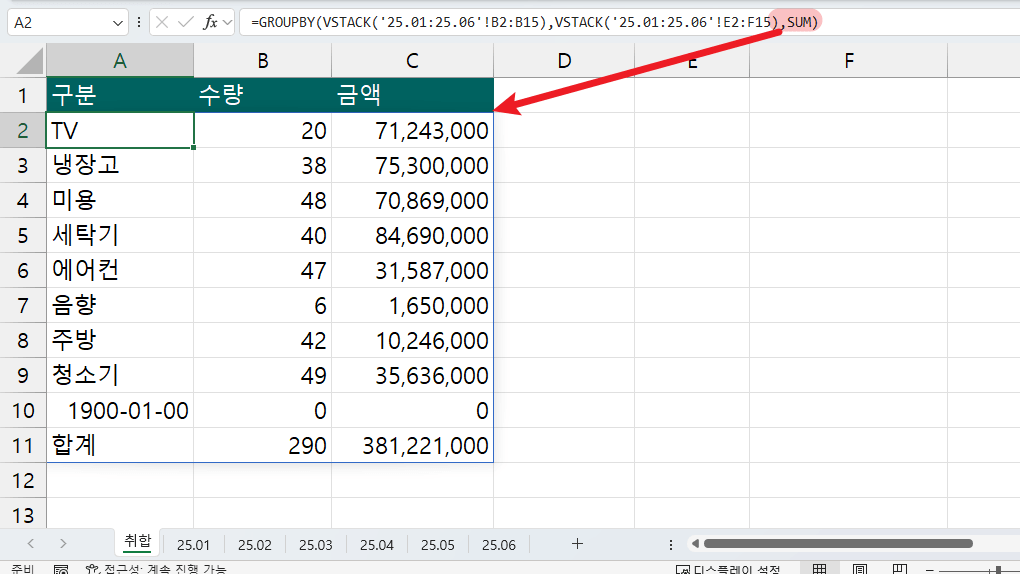Select total amount cell 381,221,000

412,445
